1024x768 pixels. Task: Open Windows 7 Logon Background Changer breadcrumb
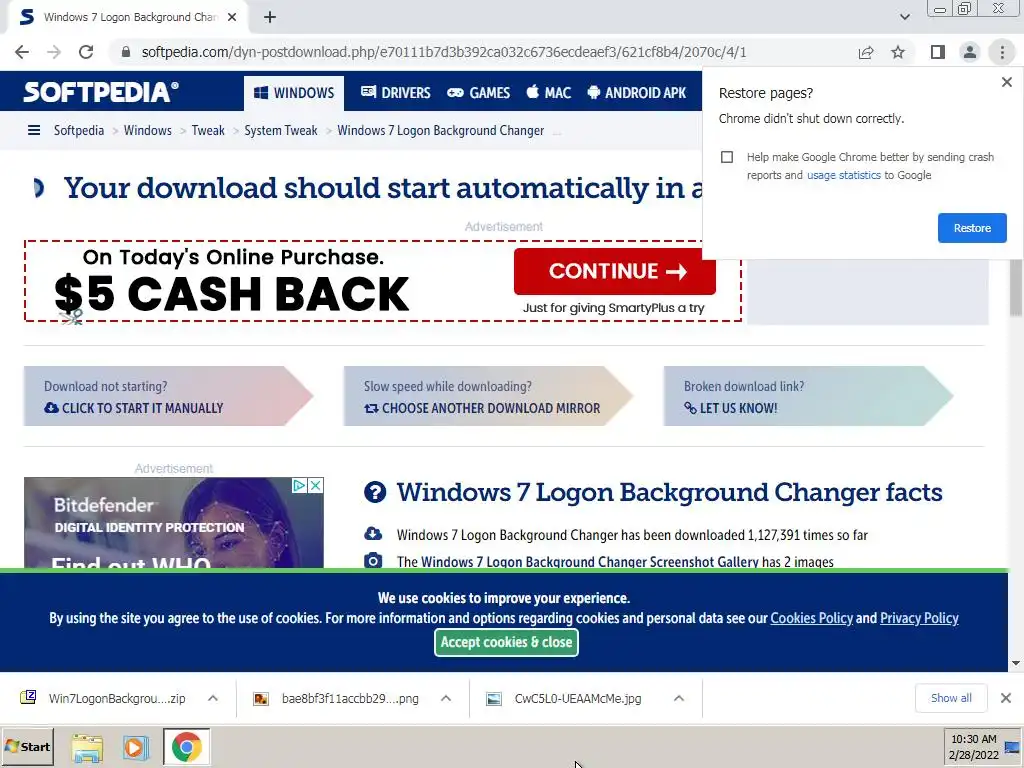point(440,131)
